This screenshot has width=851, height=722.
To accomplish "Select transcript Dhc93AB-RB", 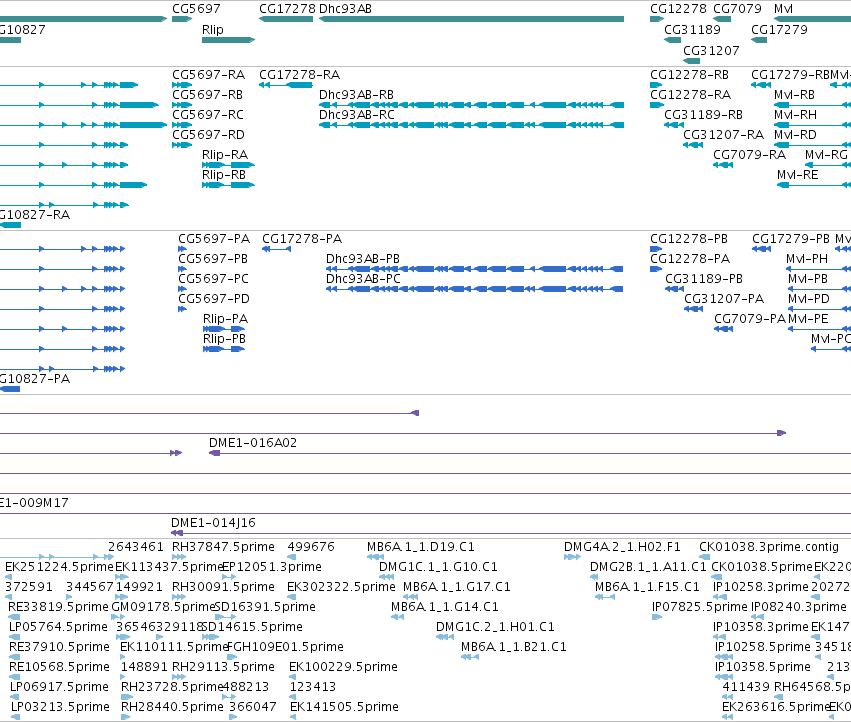I will (471, 105).
